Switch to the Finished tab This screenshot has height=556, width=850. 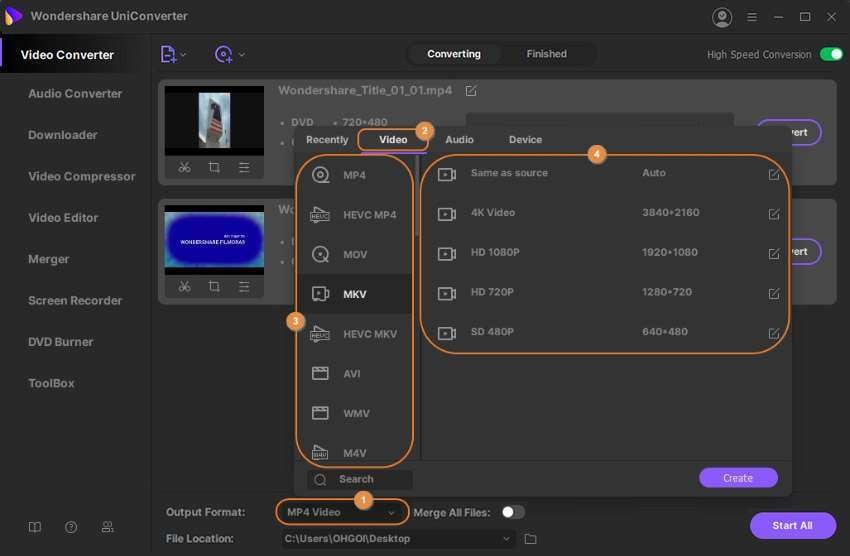tap(546, 54)
